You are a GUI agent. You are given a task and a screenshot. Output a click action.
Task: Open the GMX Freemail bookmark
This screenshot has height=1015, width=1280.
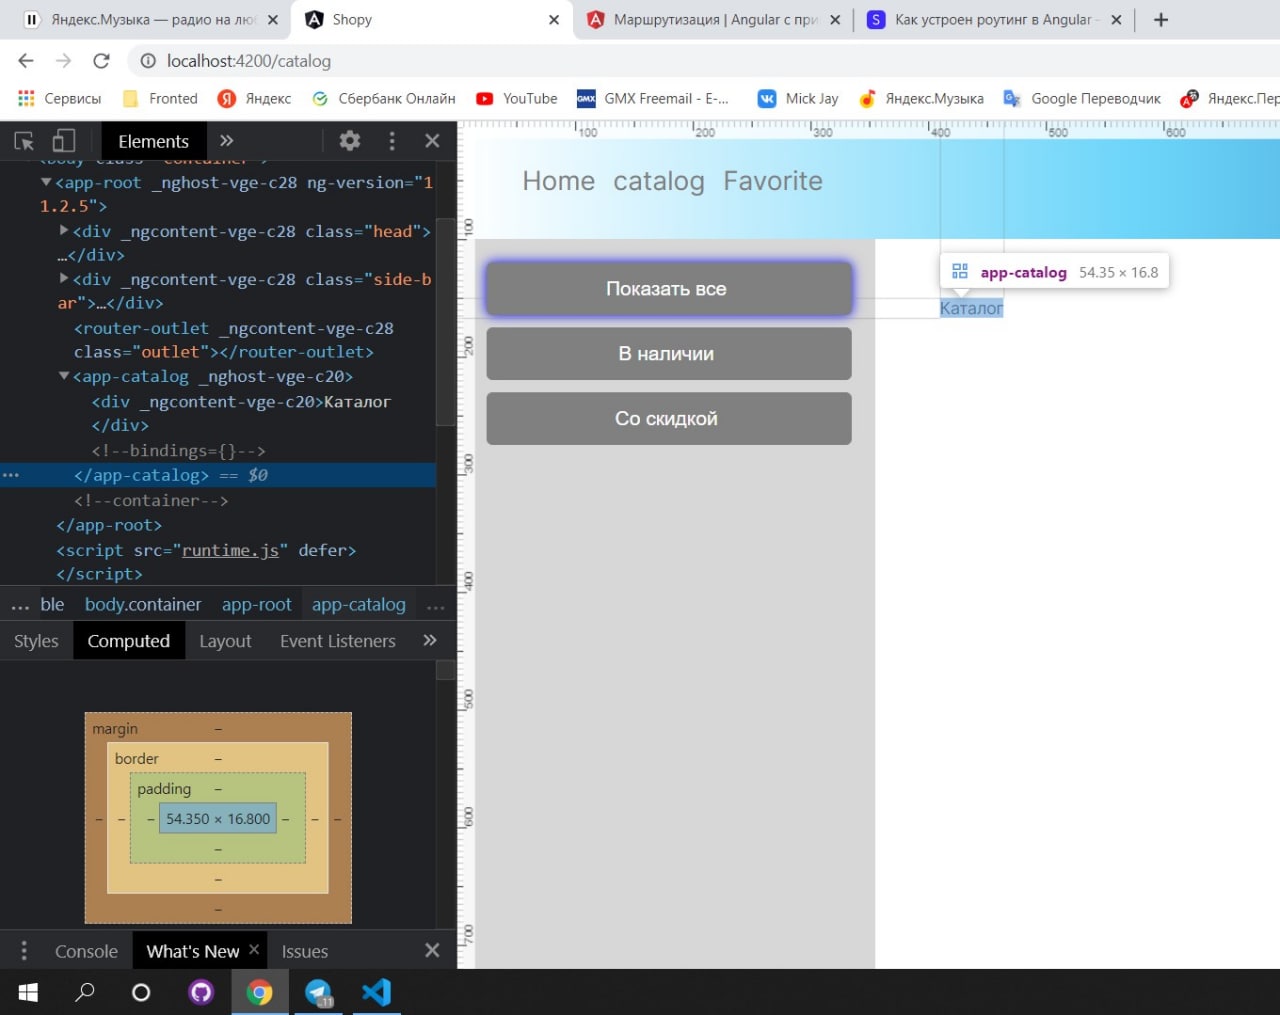coord(654,98)
